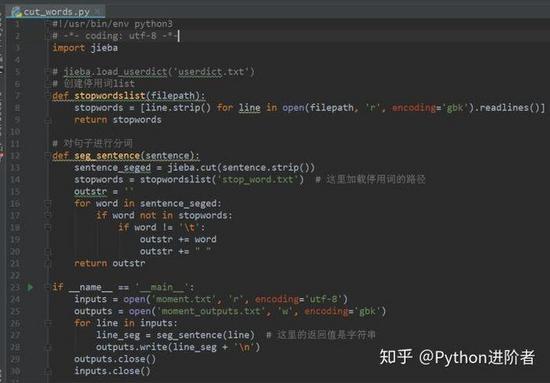The height and width of the screenshot is (383, 550).
Task: Click the 'moment_outputs.txt' string literal
Action: pyautogui.click(x=211, y=311)
